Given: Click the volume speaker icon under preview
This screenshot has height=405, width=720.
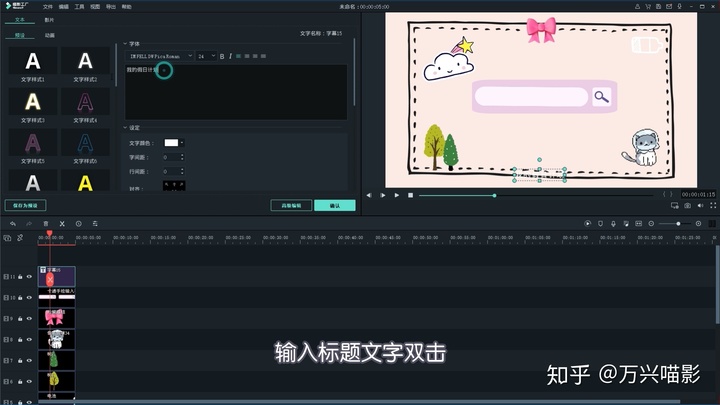Looking at the screenshot, I should coord(700,206).
